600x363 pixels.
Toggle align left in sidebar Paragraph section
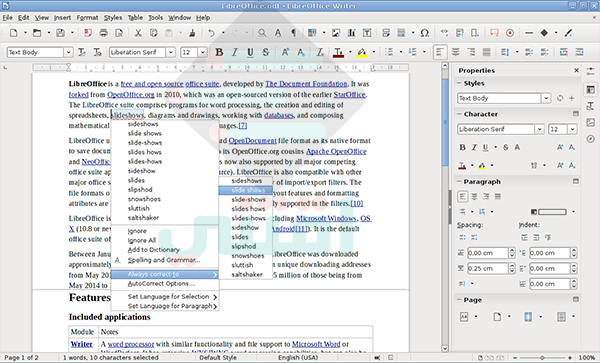(463, 197)
